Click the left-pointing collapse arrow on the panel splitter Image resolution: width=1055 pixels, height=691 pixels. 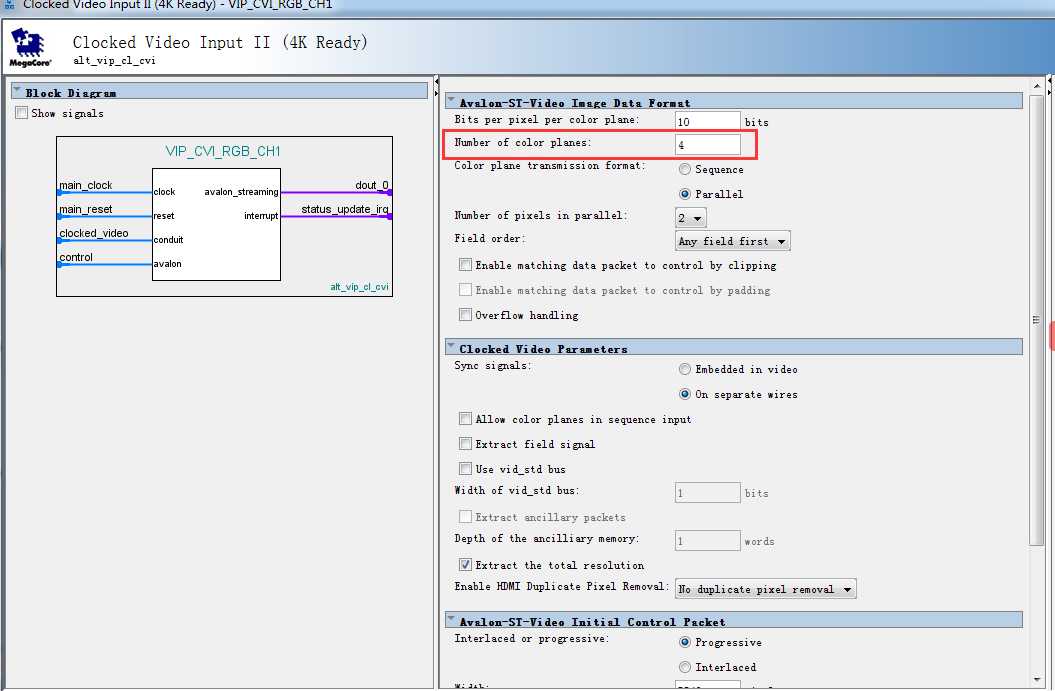437,82
